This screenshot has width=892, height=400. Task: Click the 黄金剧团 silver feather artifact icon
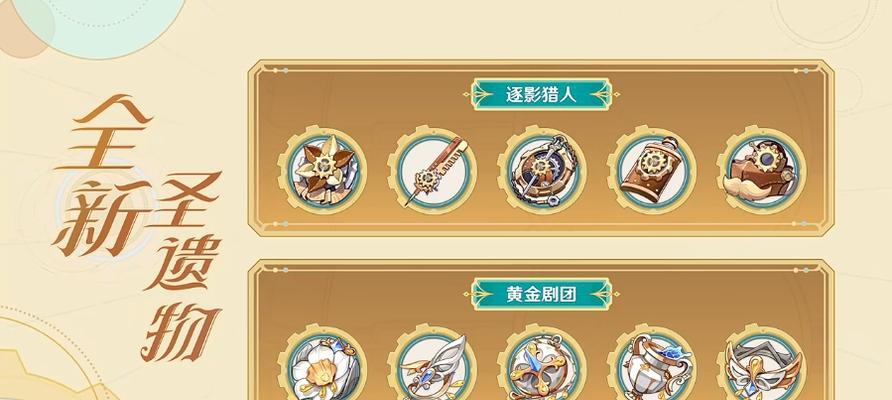(432, 362)
